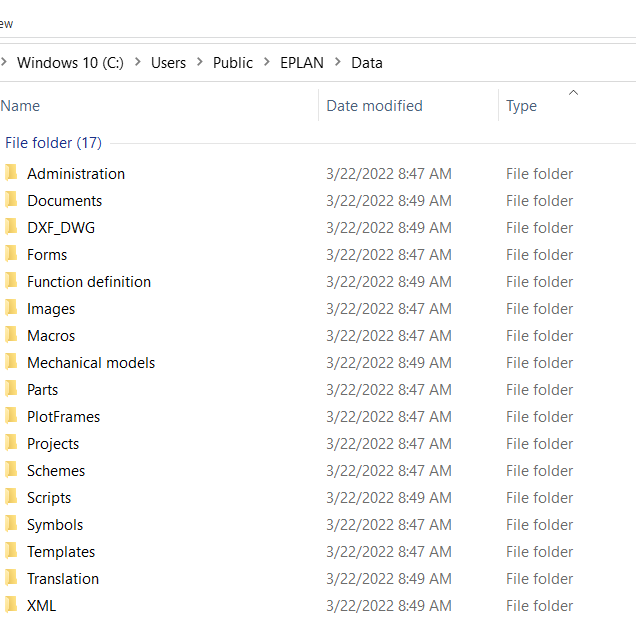Select the XML folder icon
Image resolution: width=636 pixels, height=637 pixels.
pos(11,605)
